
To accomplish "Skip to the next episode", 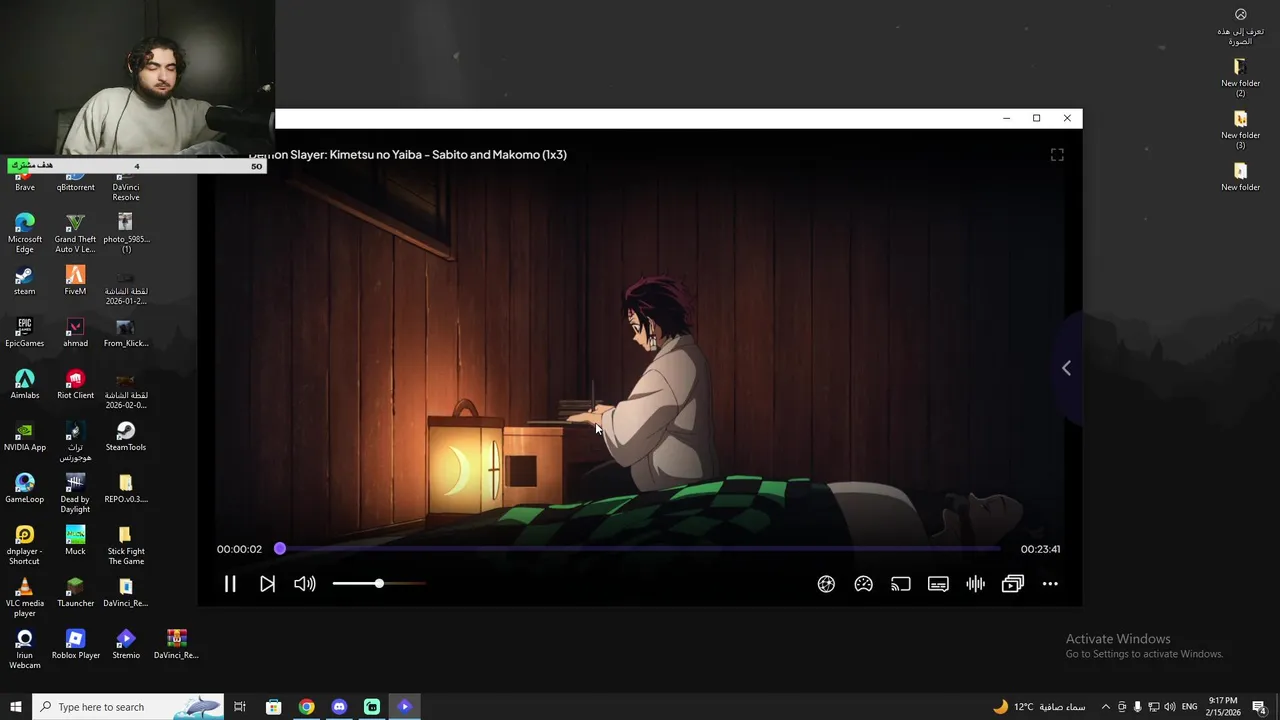I will coord(267,584).
